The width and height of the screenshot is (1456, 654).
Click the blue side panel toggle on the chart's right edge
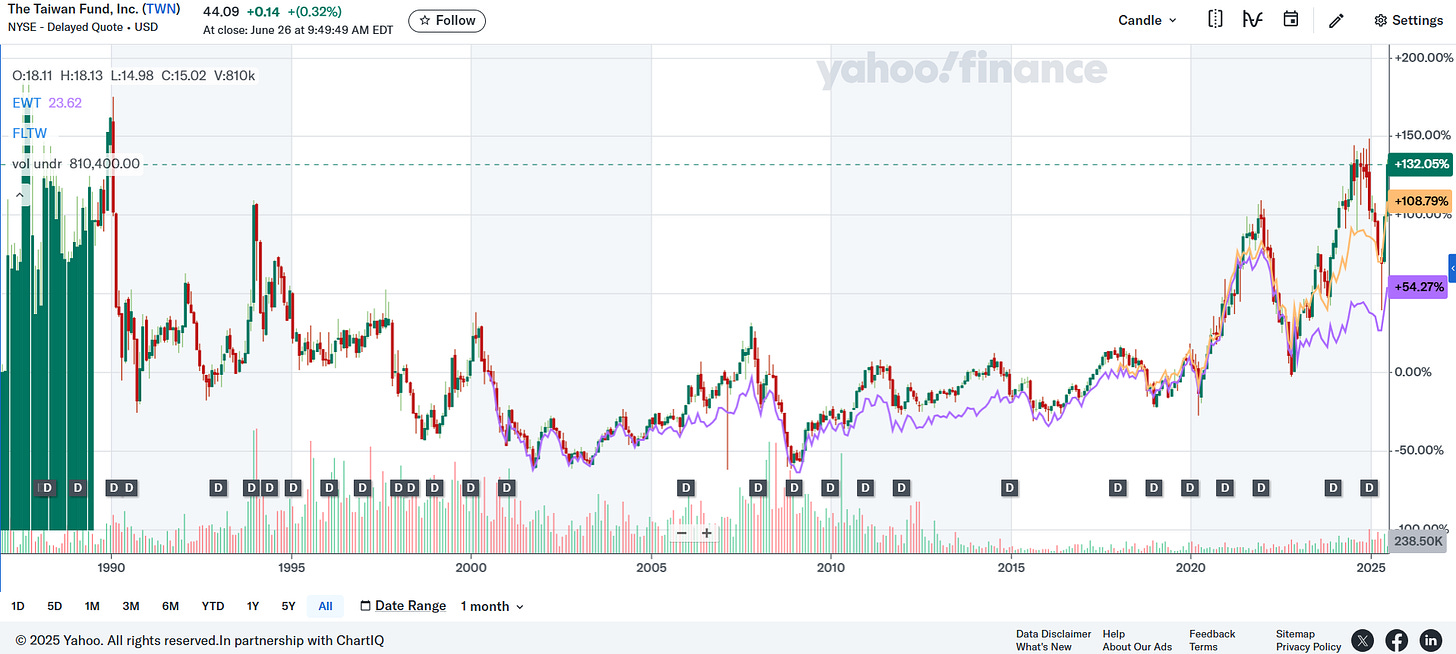click(x=1452, y=268)
